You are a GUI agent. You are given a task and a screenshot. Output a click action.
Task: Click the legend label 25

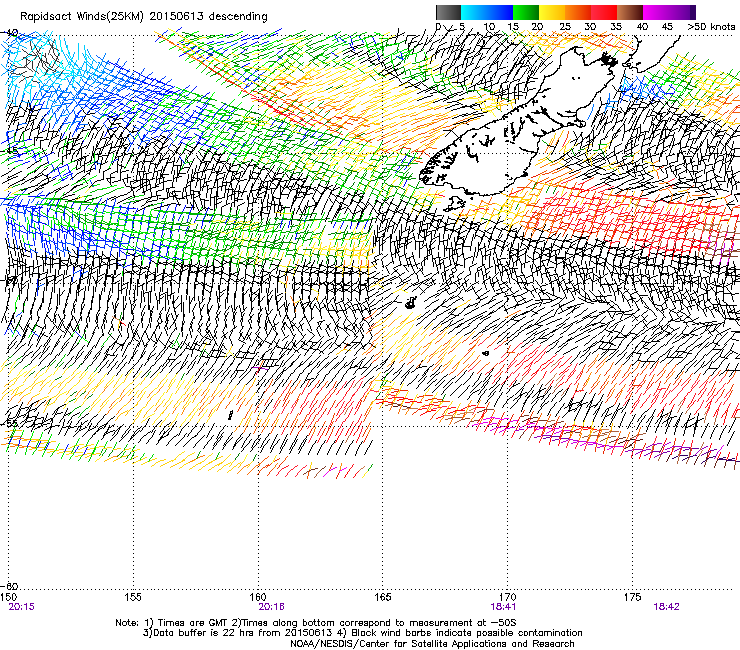point(565,27)
